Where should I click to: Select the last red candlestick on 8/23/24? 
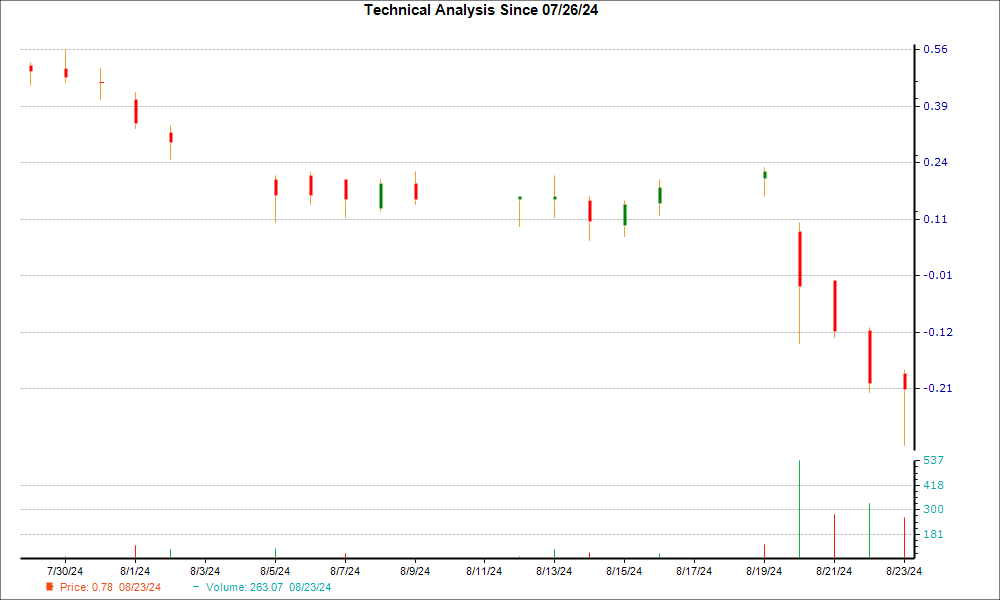pos(904,381)
